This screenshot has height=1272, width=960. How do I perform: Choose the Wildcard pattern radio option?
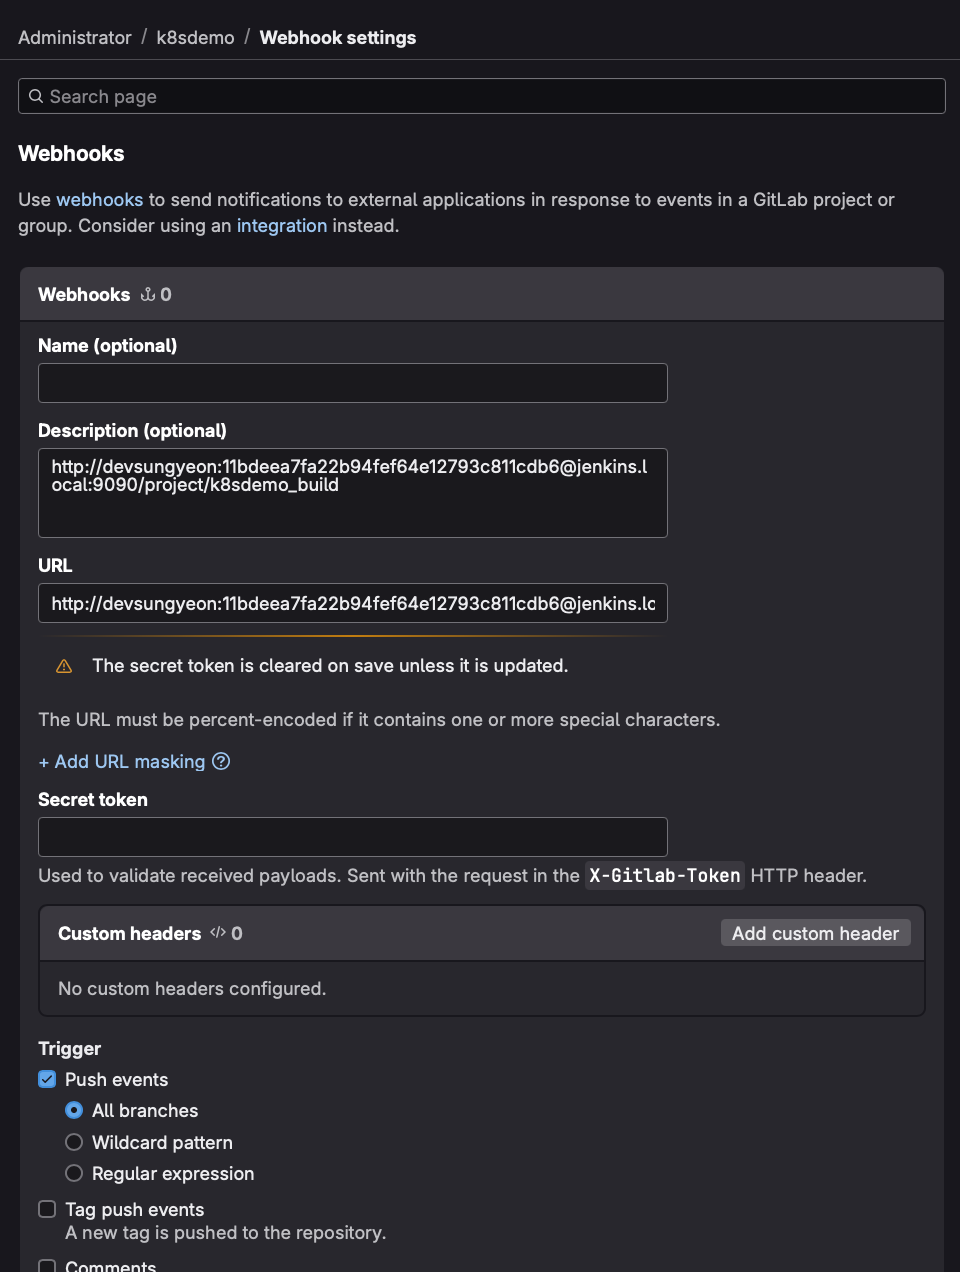pyautogui.click(x=74, y=1142)
